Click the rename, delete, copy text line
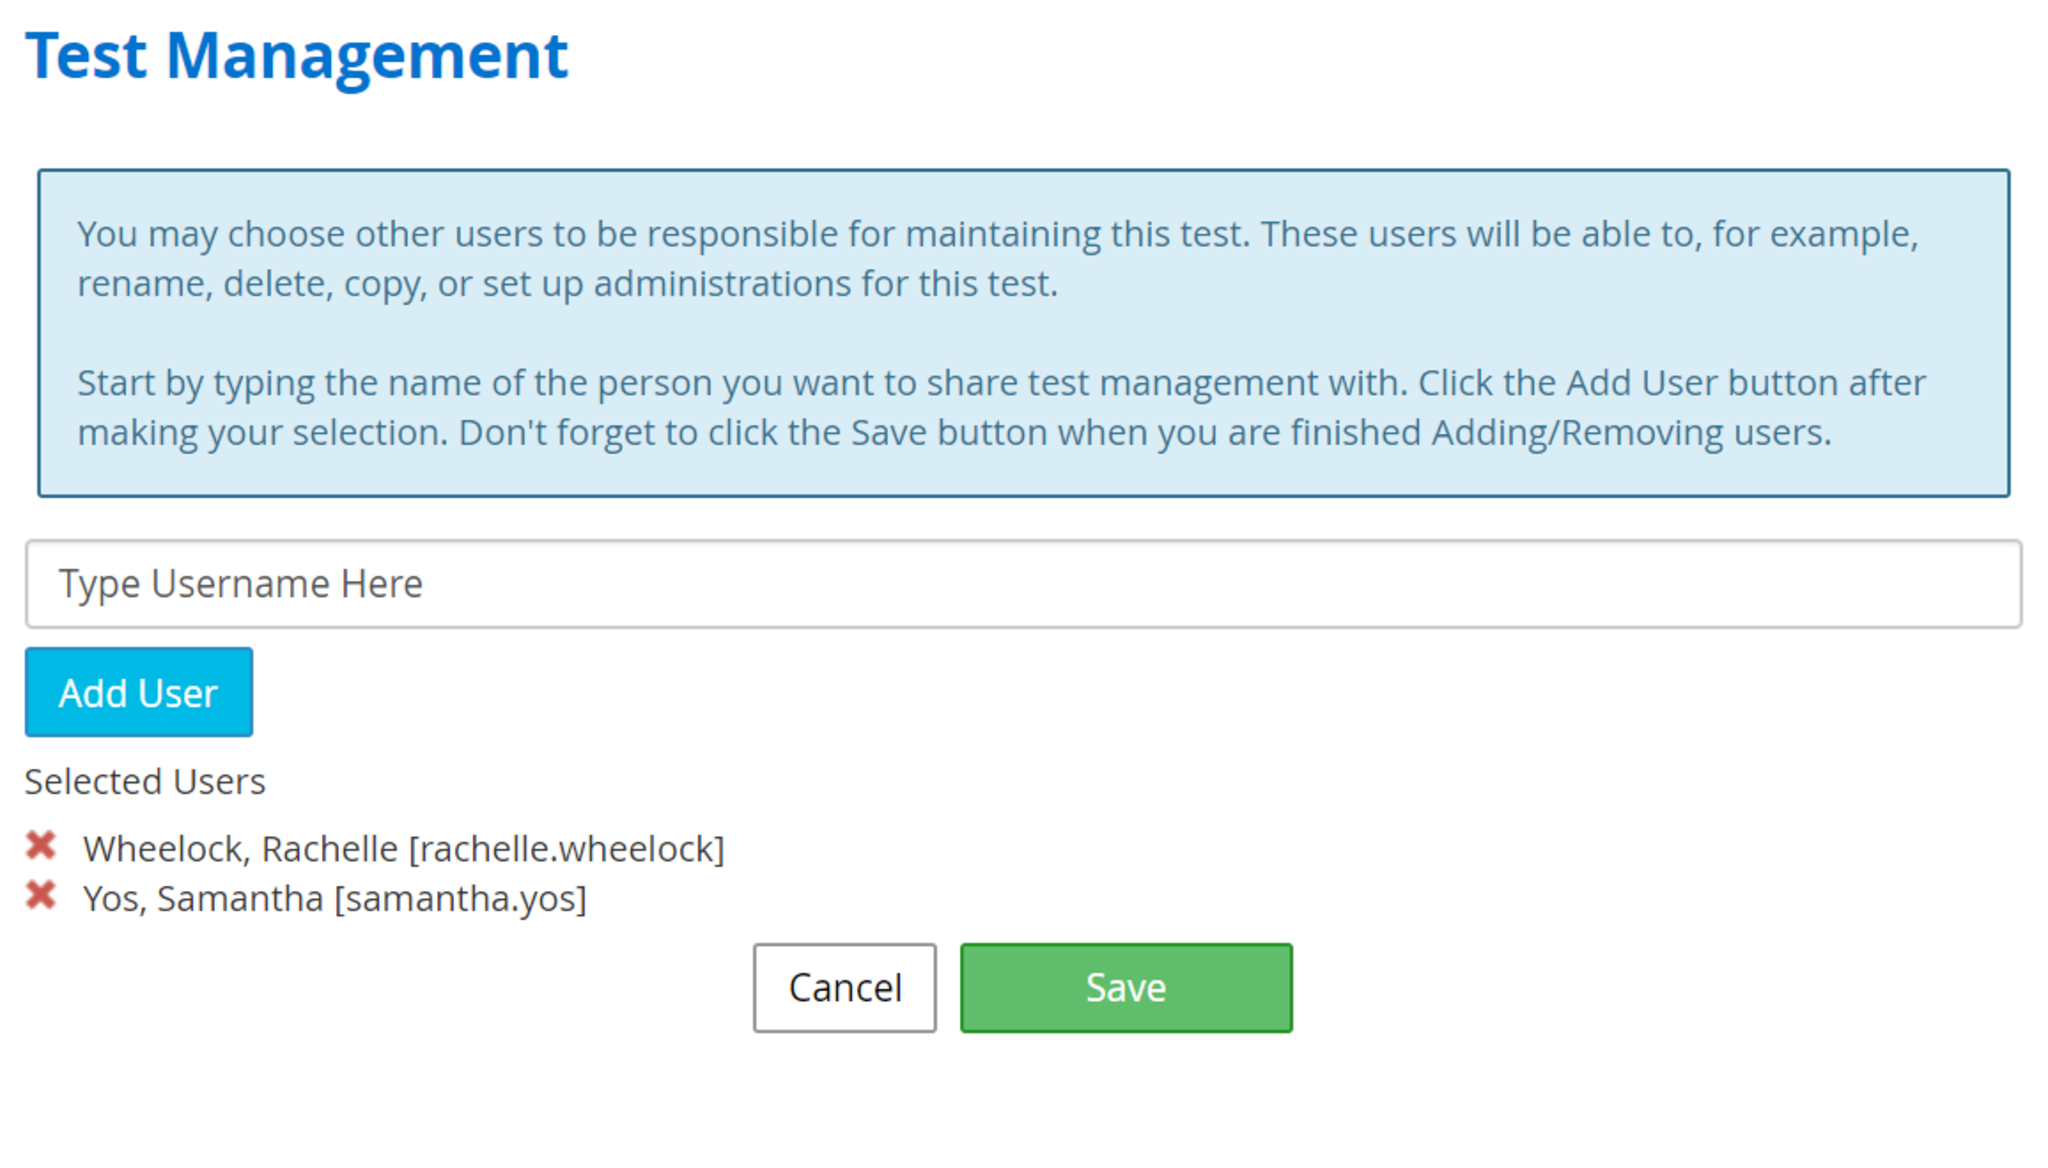 click(x=567, y=284)
